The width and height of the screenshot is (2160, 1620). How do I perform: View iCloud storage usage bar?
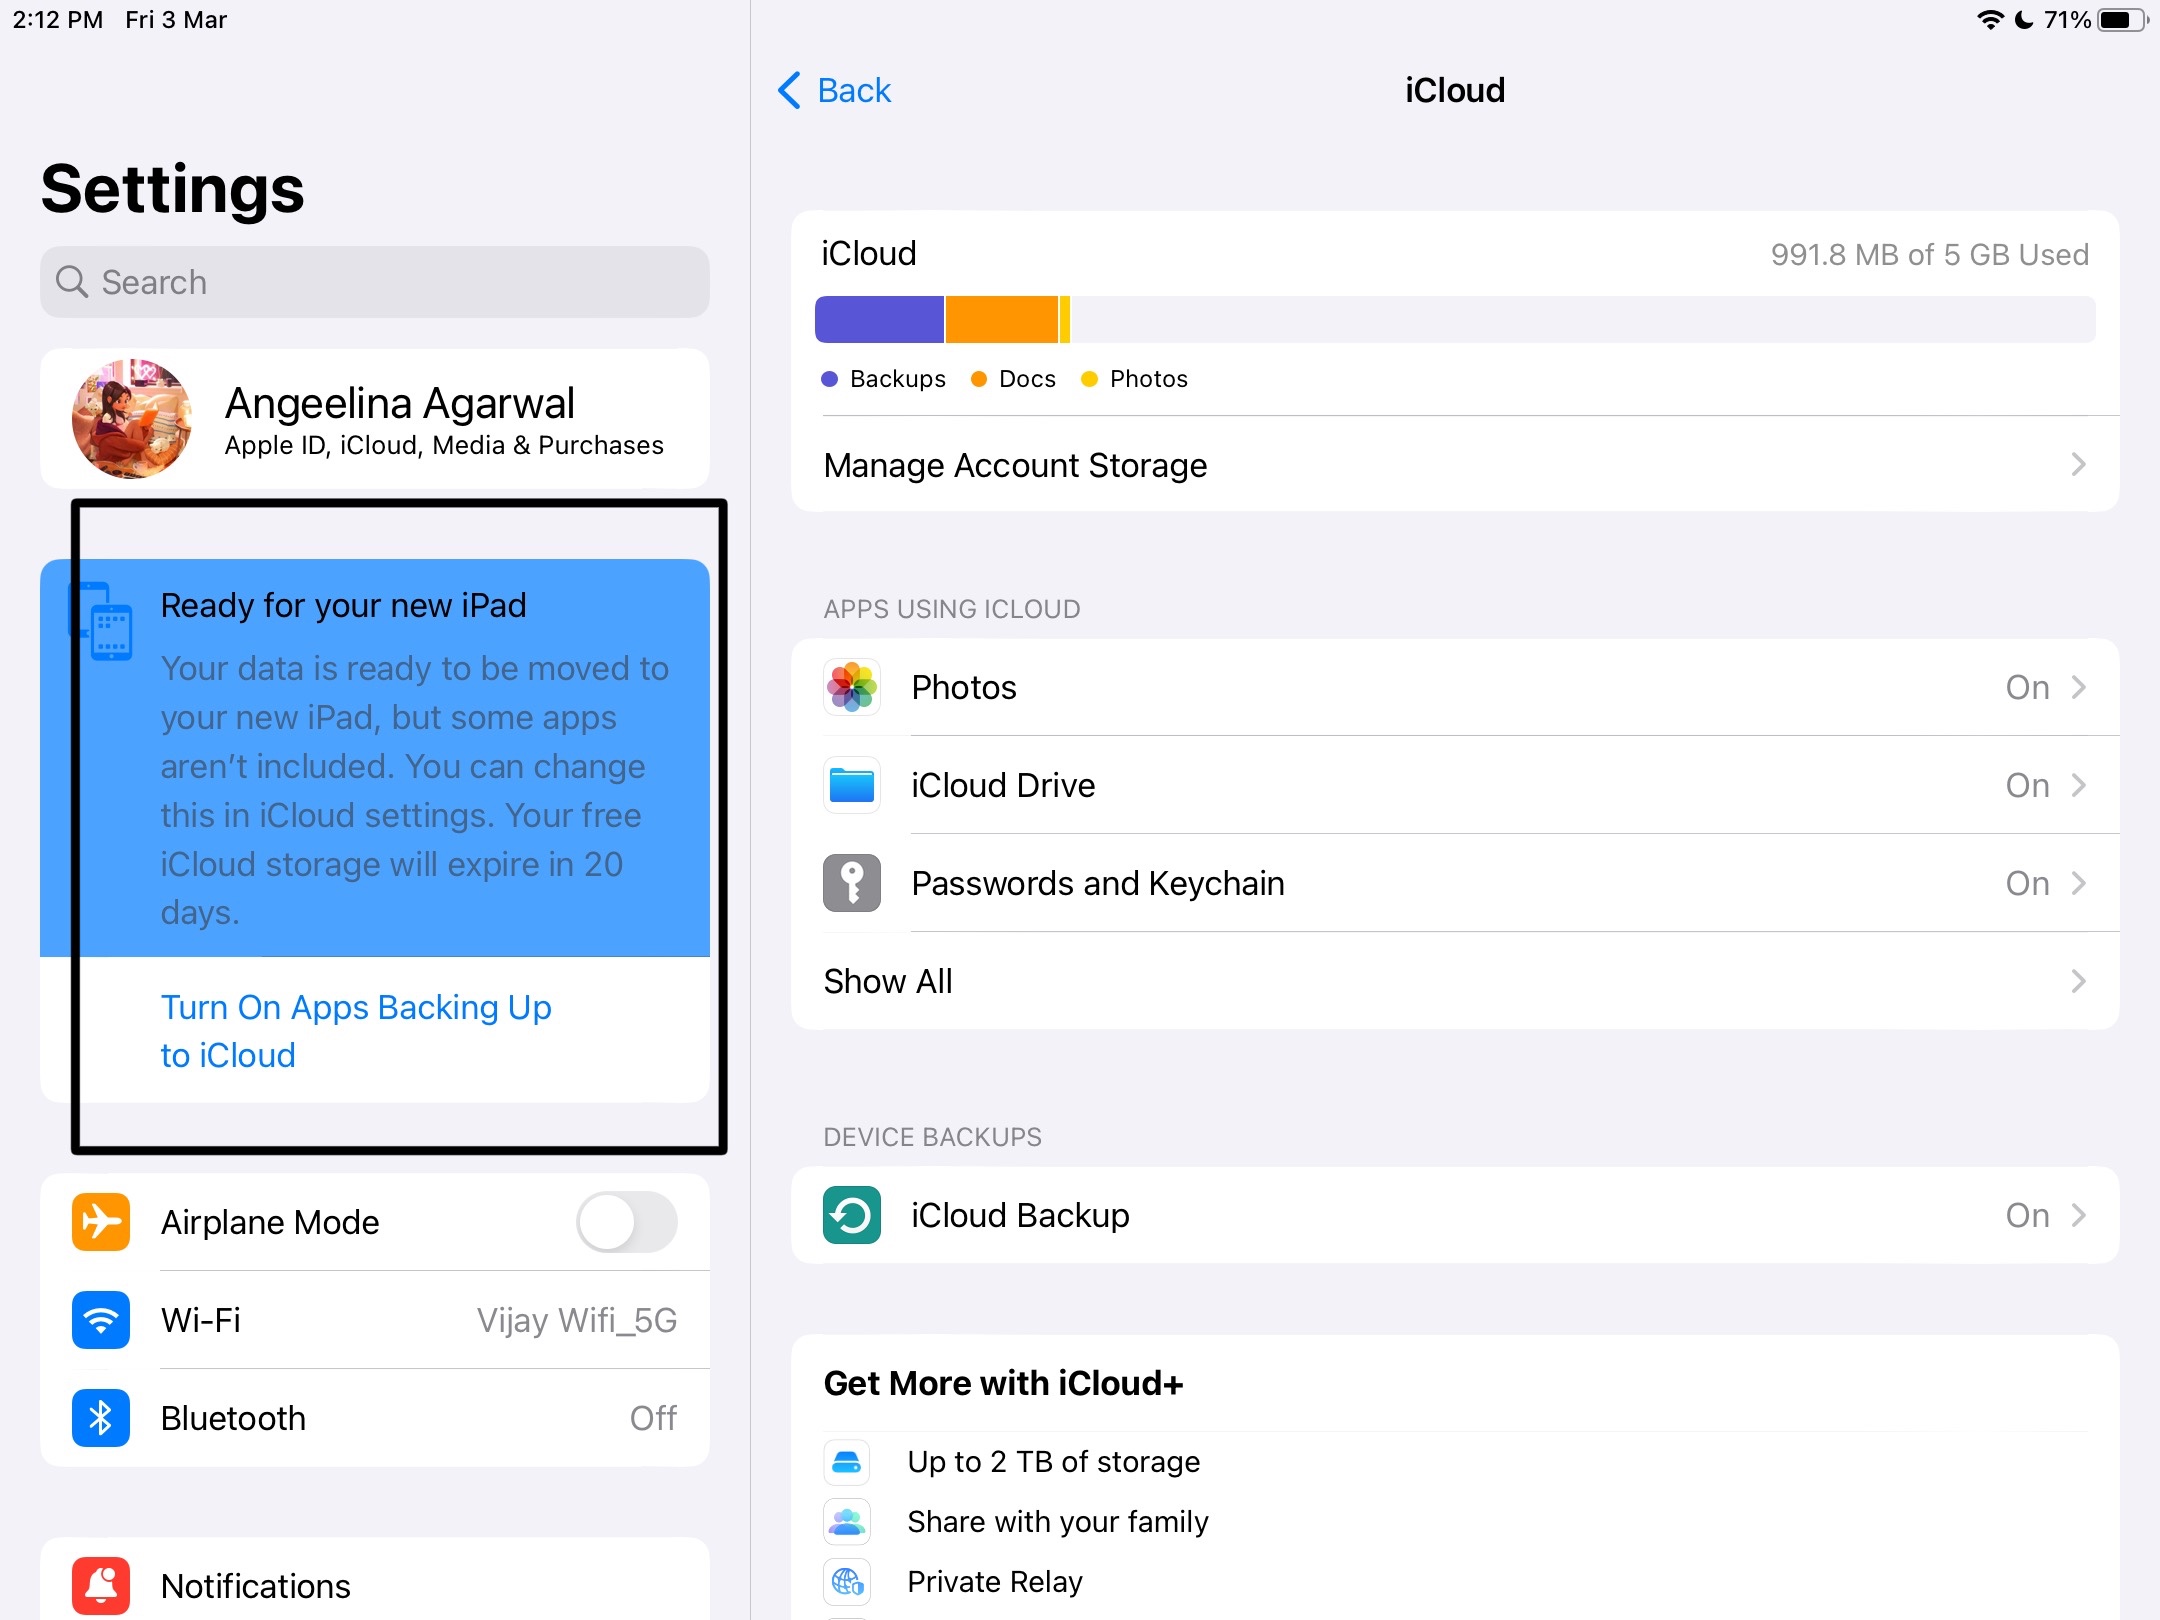click(x=1454, y=317)
